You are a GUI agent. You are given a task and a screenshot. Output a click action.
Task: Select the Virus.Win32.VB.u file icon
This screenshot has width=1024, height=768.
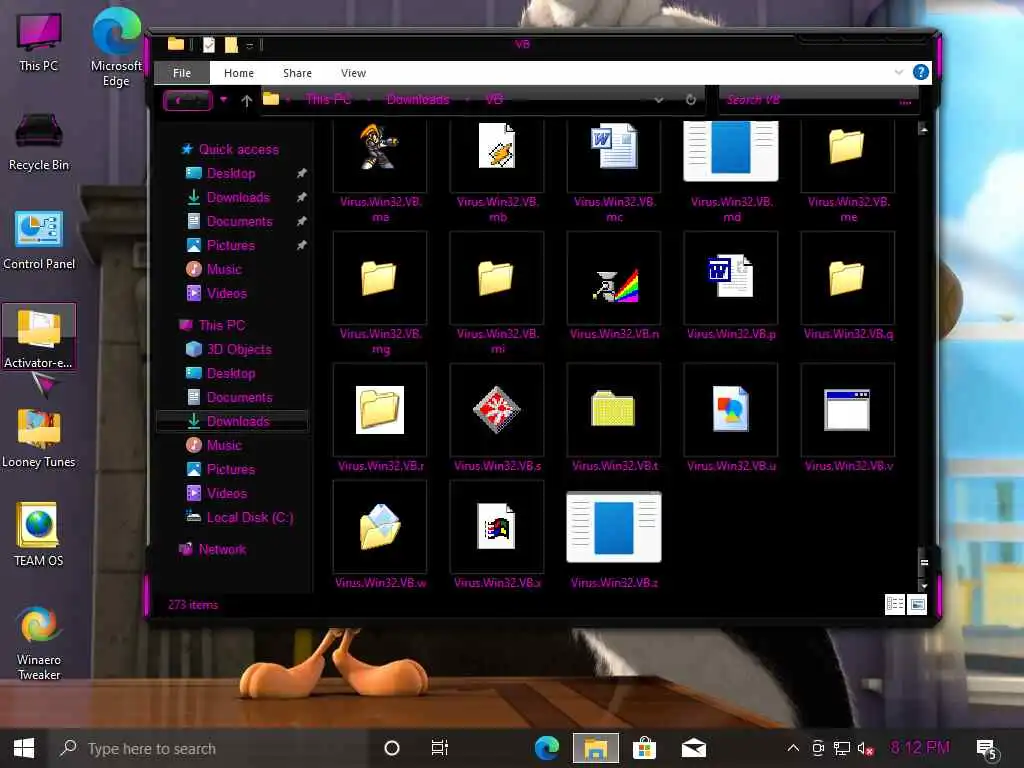coord(731,409)
